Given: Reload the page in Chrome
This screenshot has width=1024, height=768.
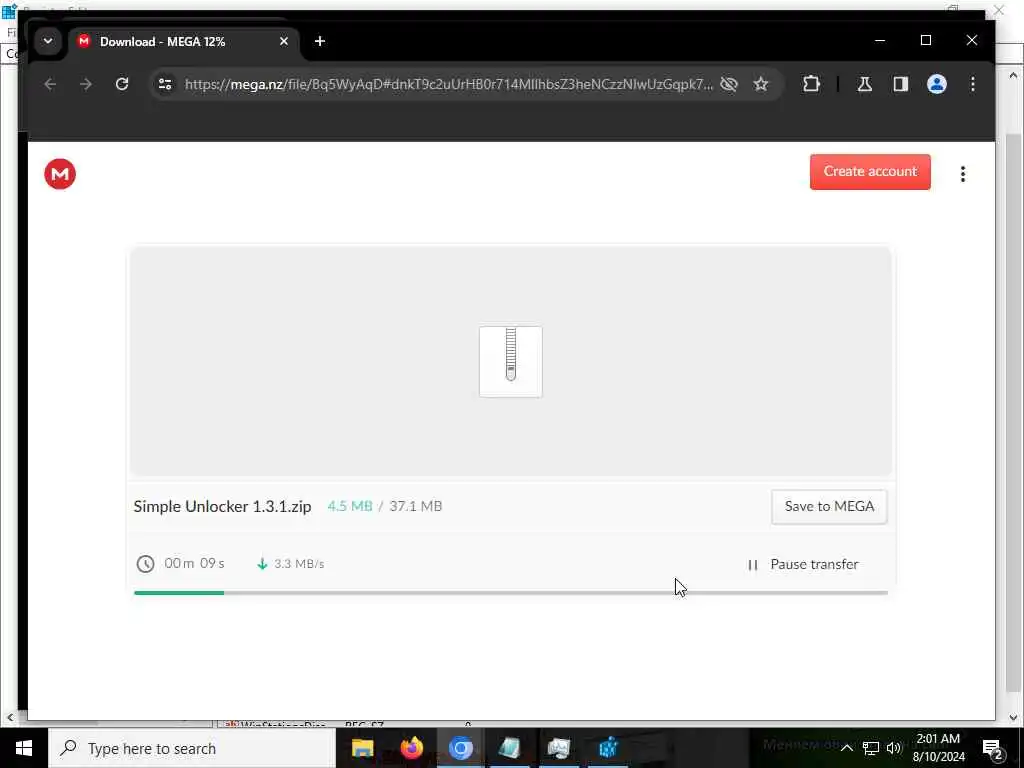Looking at the screenshot, I should (x=122, y=84).
